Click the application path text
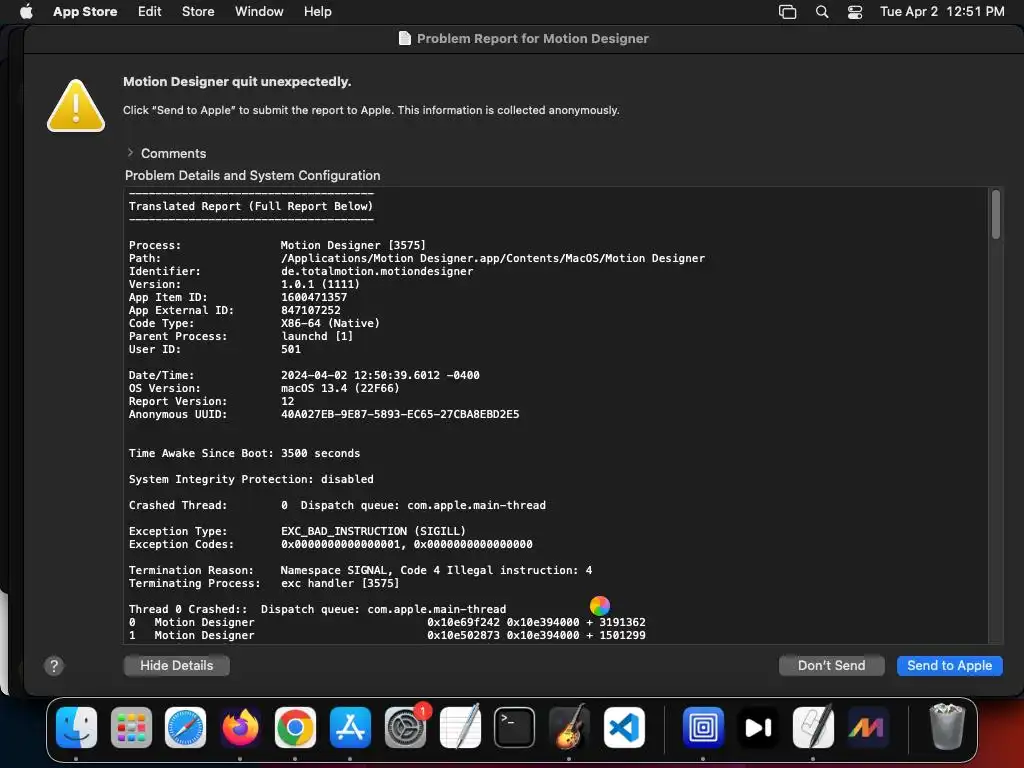 492,258
